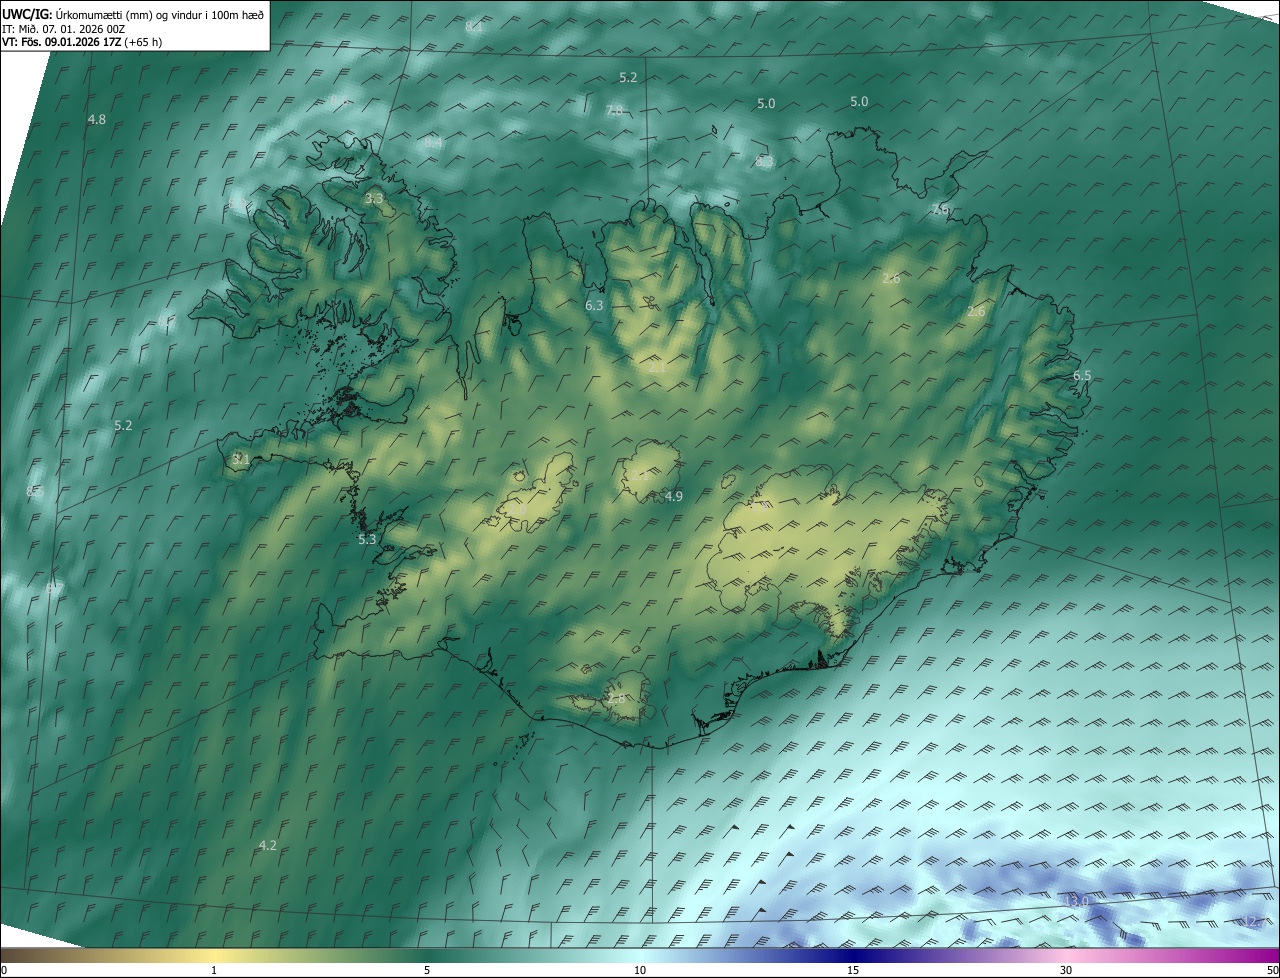This screenshot has height=978, width=1280.
Task: Click the 2.8 value on the south glacier
Action: click(616, 698)
